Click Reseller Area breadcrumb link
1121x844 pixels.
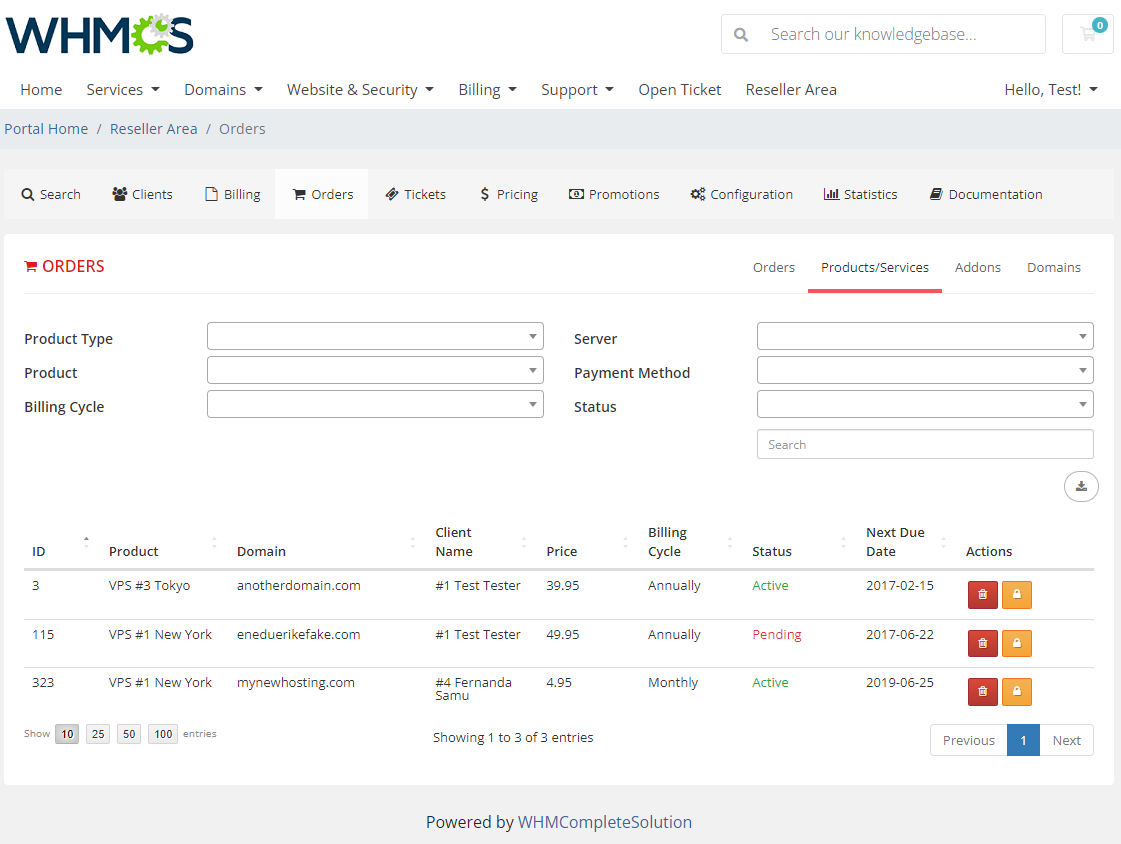click(x=154, y=129)
